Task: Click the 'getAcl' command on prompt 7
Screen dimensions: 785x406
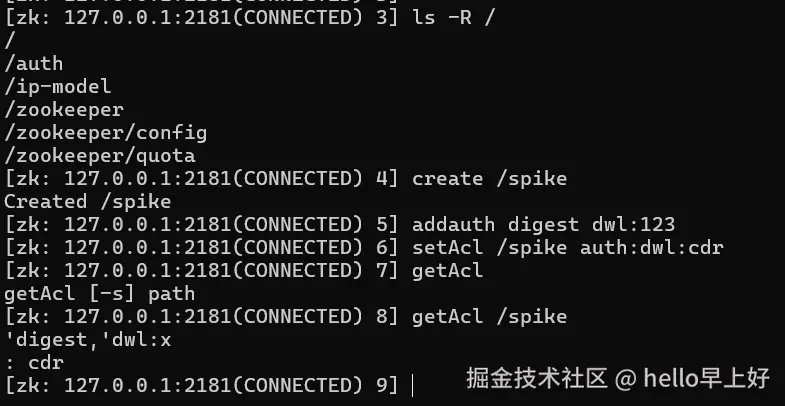Action: (x=447, y=271)
